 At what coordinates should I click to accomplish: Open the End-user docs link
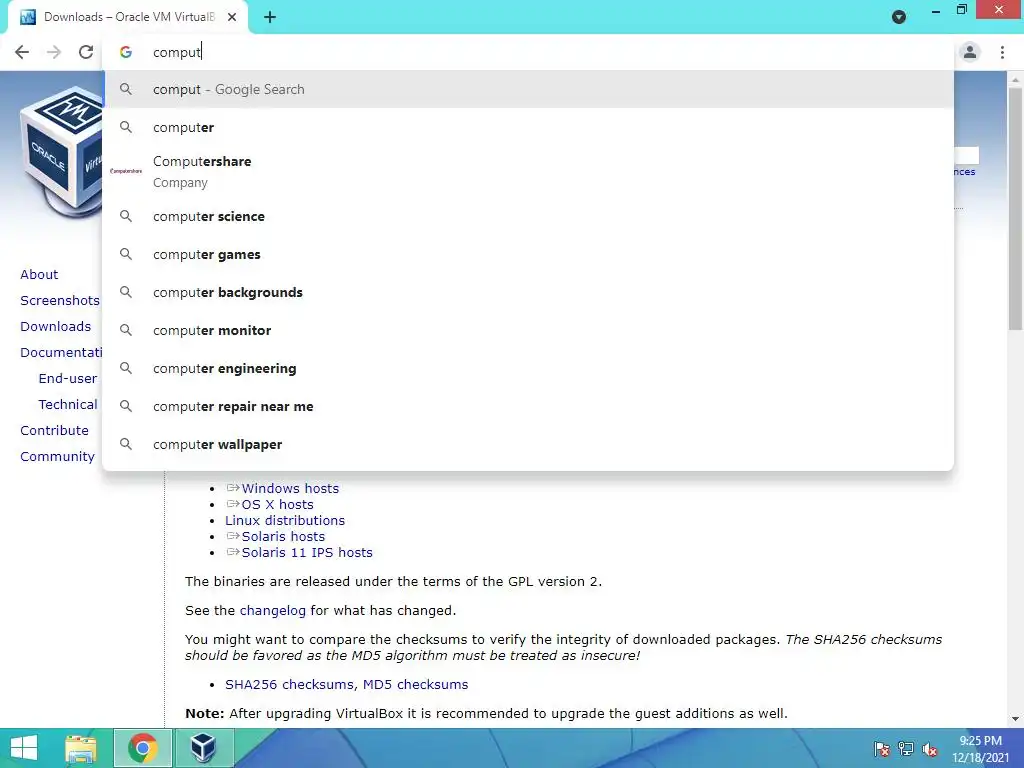click(68, 379)
